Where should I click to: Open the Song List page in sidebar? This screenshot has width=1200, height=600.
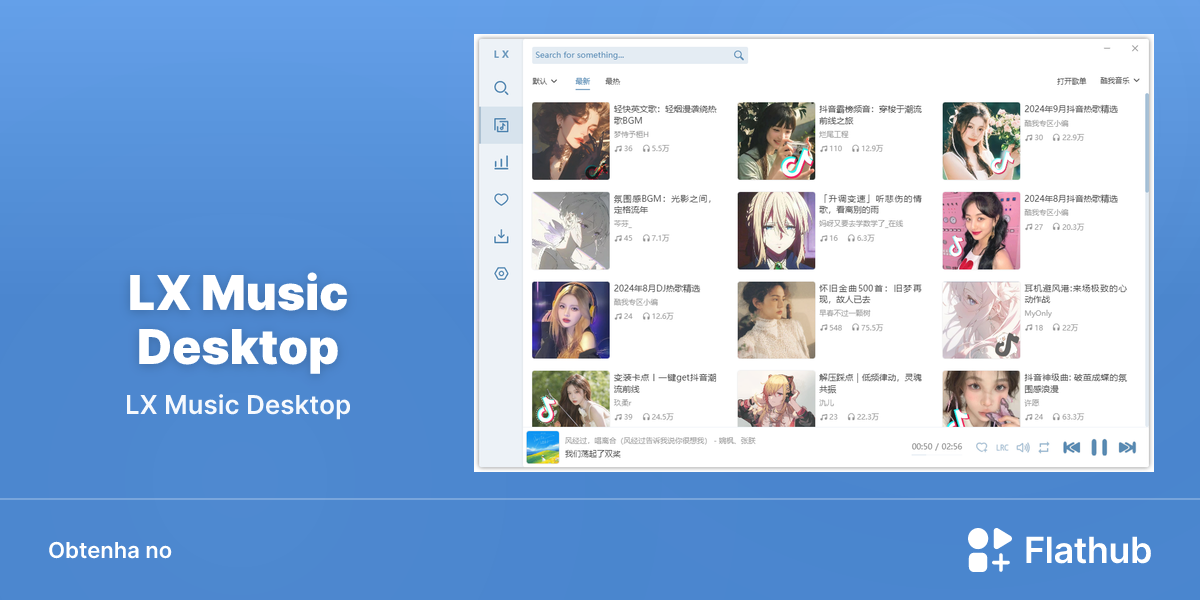tap(501, 125)
